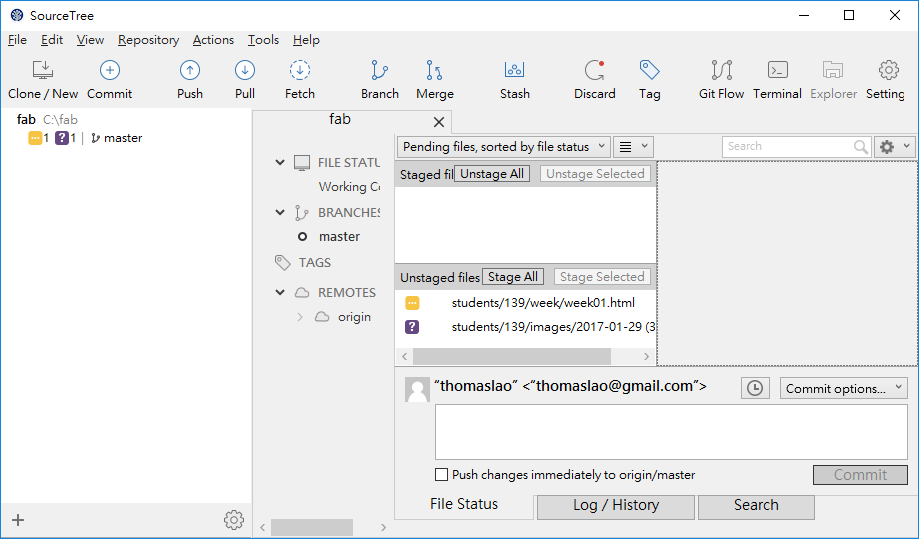919x539 pixels.
Task: Open the Actions menu
Action: tap(213, 40)
